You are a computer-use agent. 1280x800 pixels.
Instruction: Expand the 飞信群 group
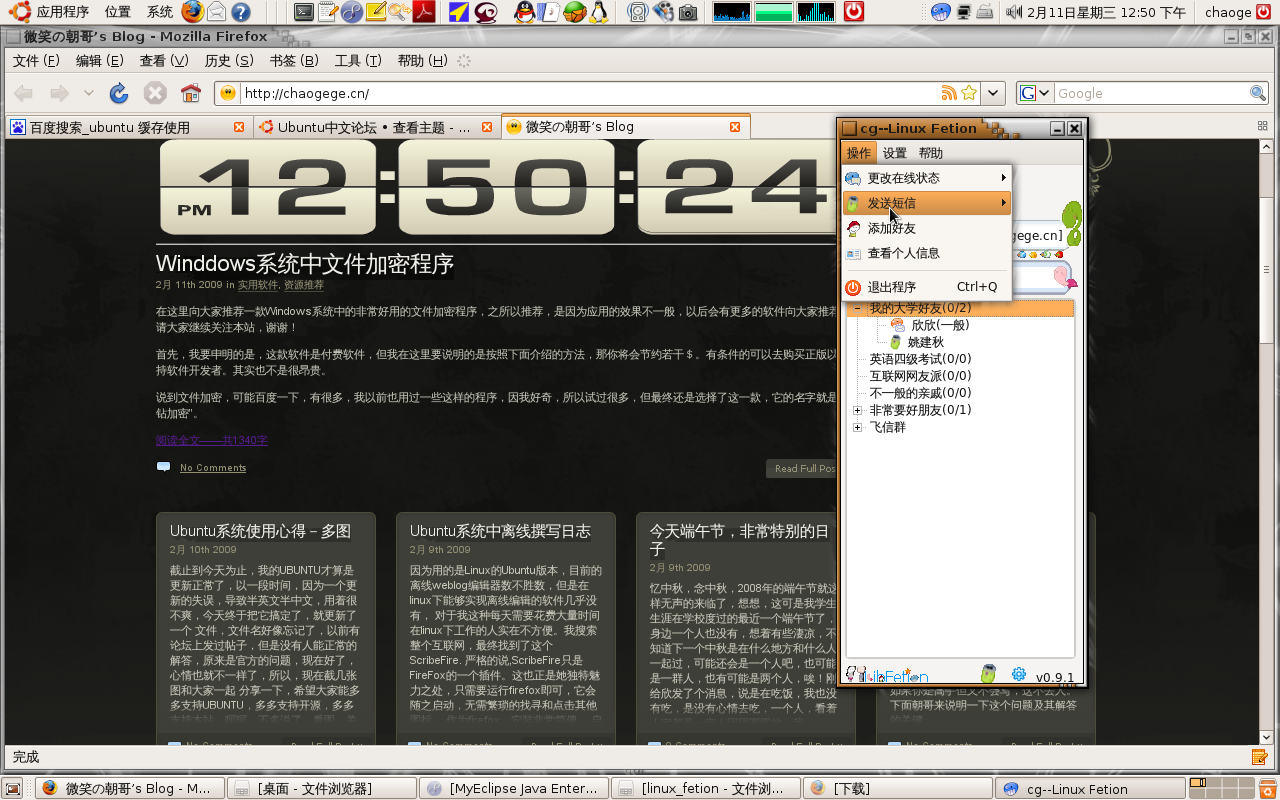point(857,427)
